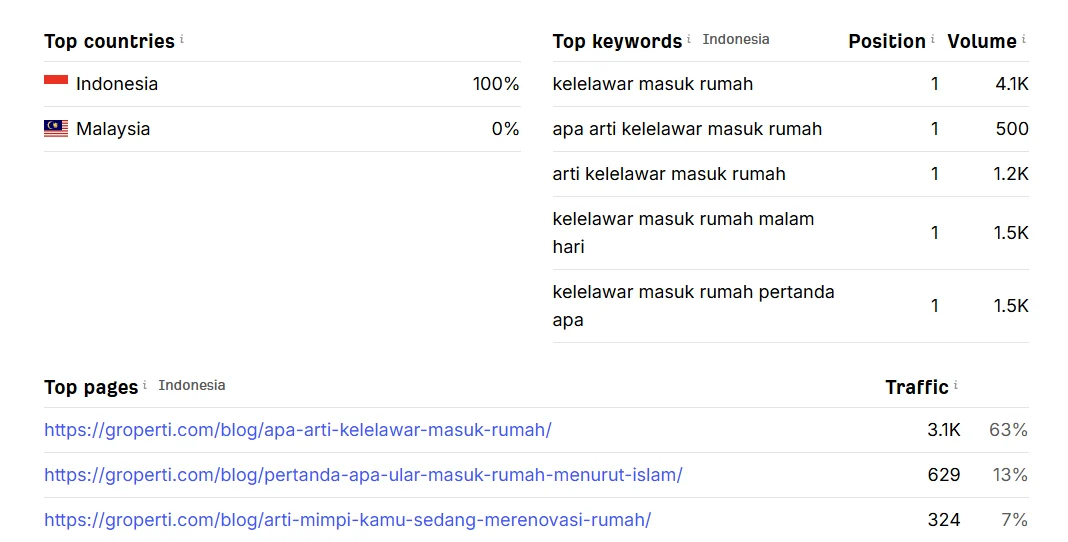This screenshot has width=1068, height=542.
Task: Open the apa-arti-kelelawar-masuk-rumah blog link
Action: [298, 430]
